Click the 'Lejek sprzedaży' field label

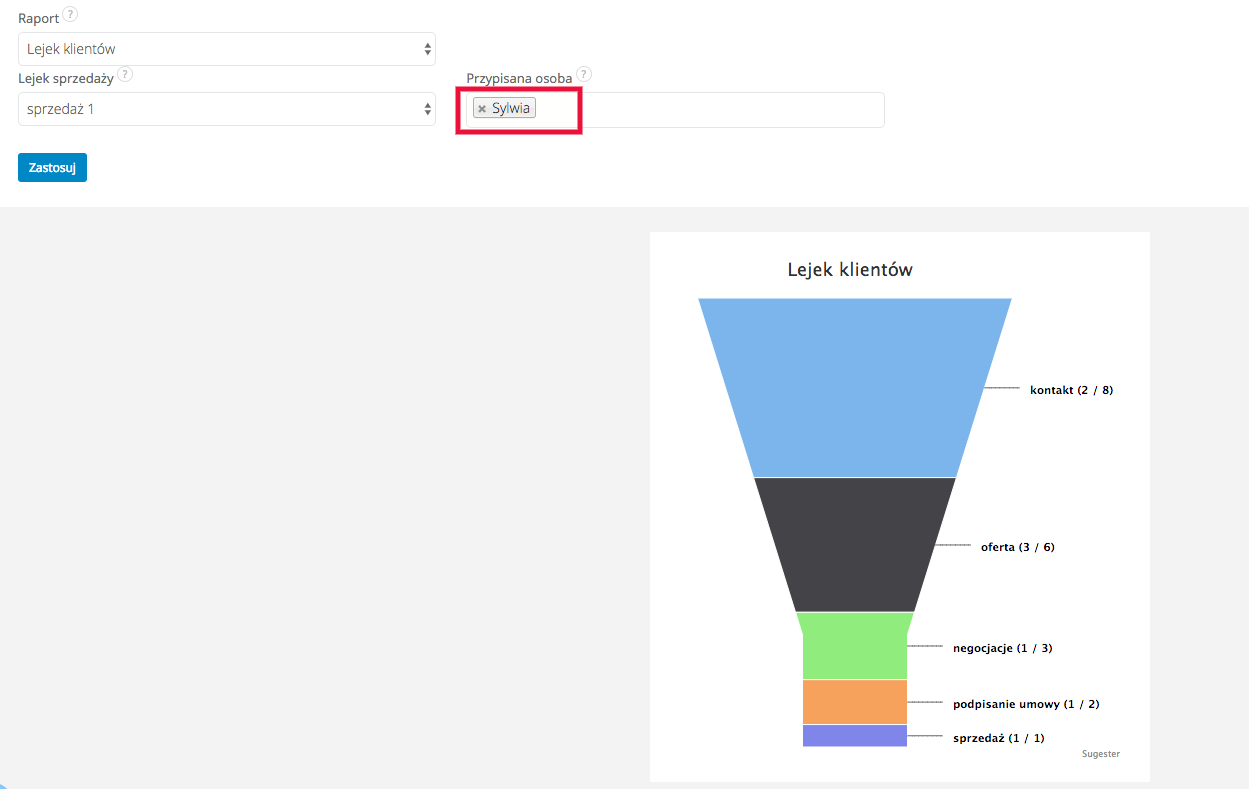coord(66,78)
